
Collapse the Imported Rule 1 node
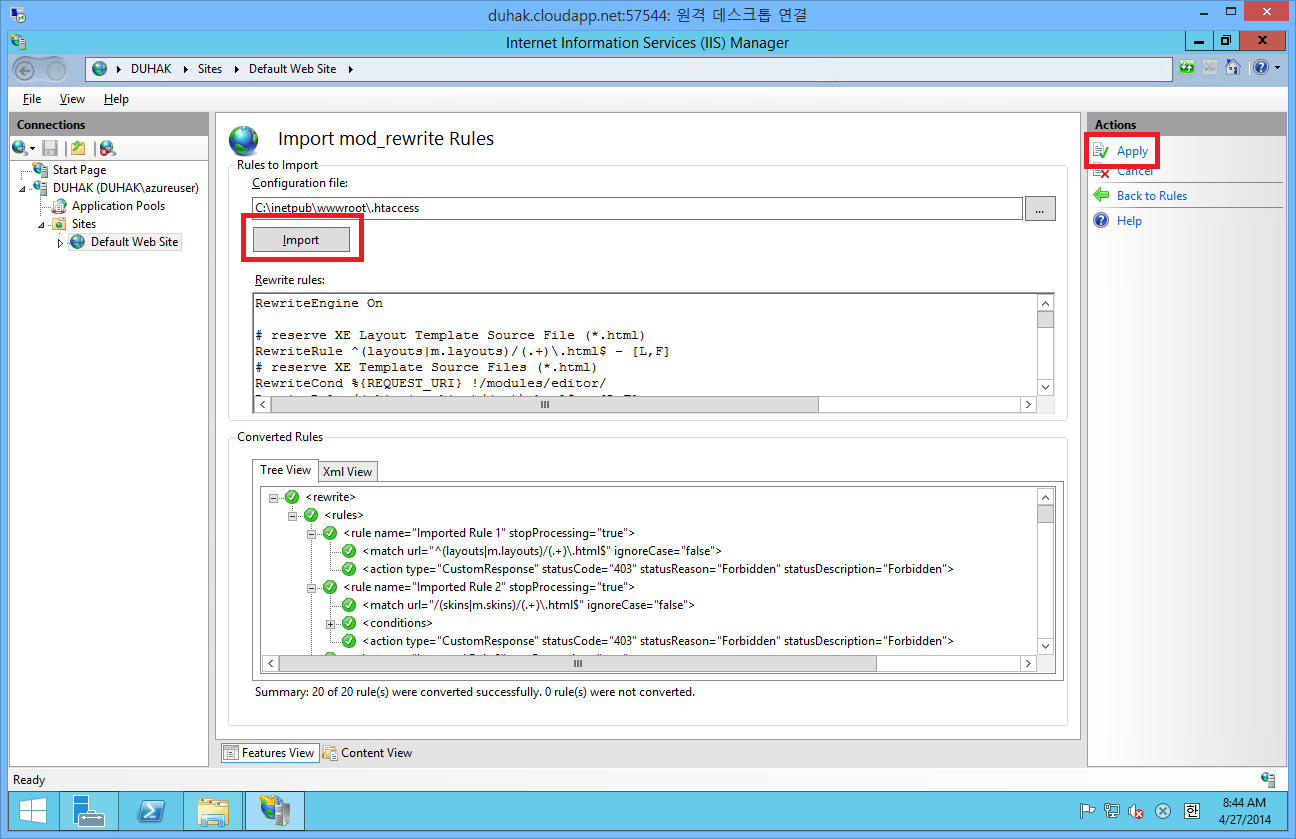coord(312,533)
